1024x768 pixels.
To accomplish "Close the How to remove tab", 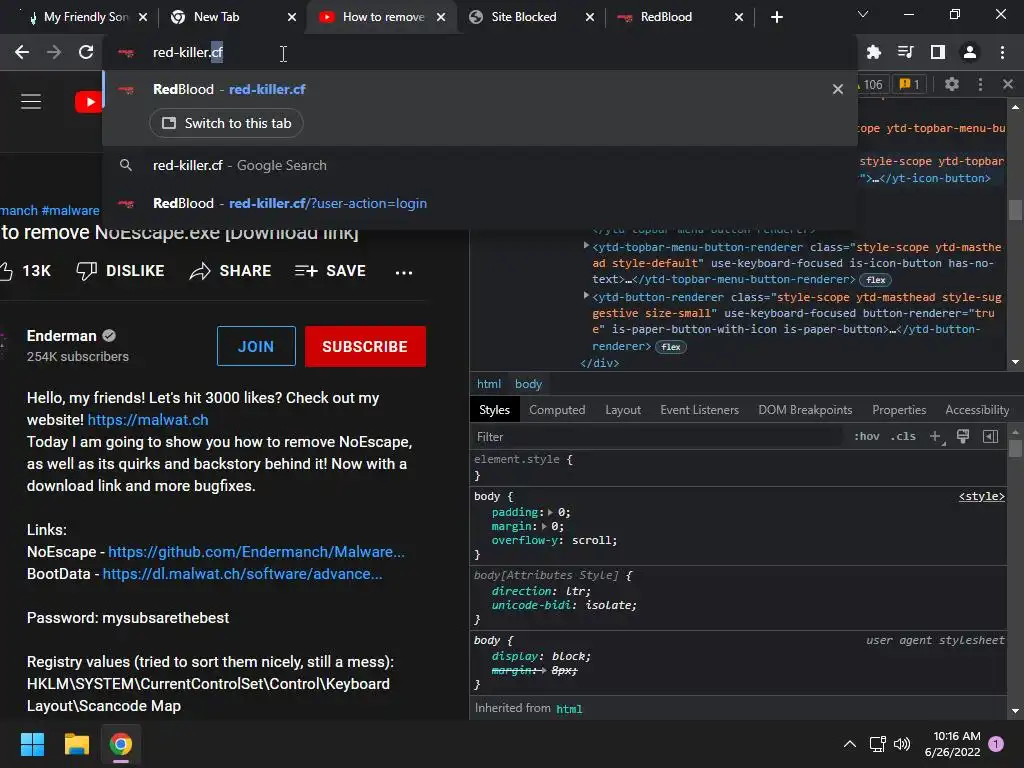I will 441,17.
